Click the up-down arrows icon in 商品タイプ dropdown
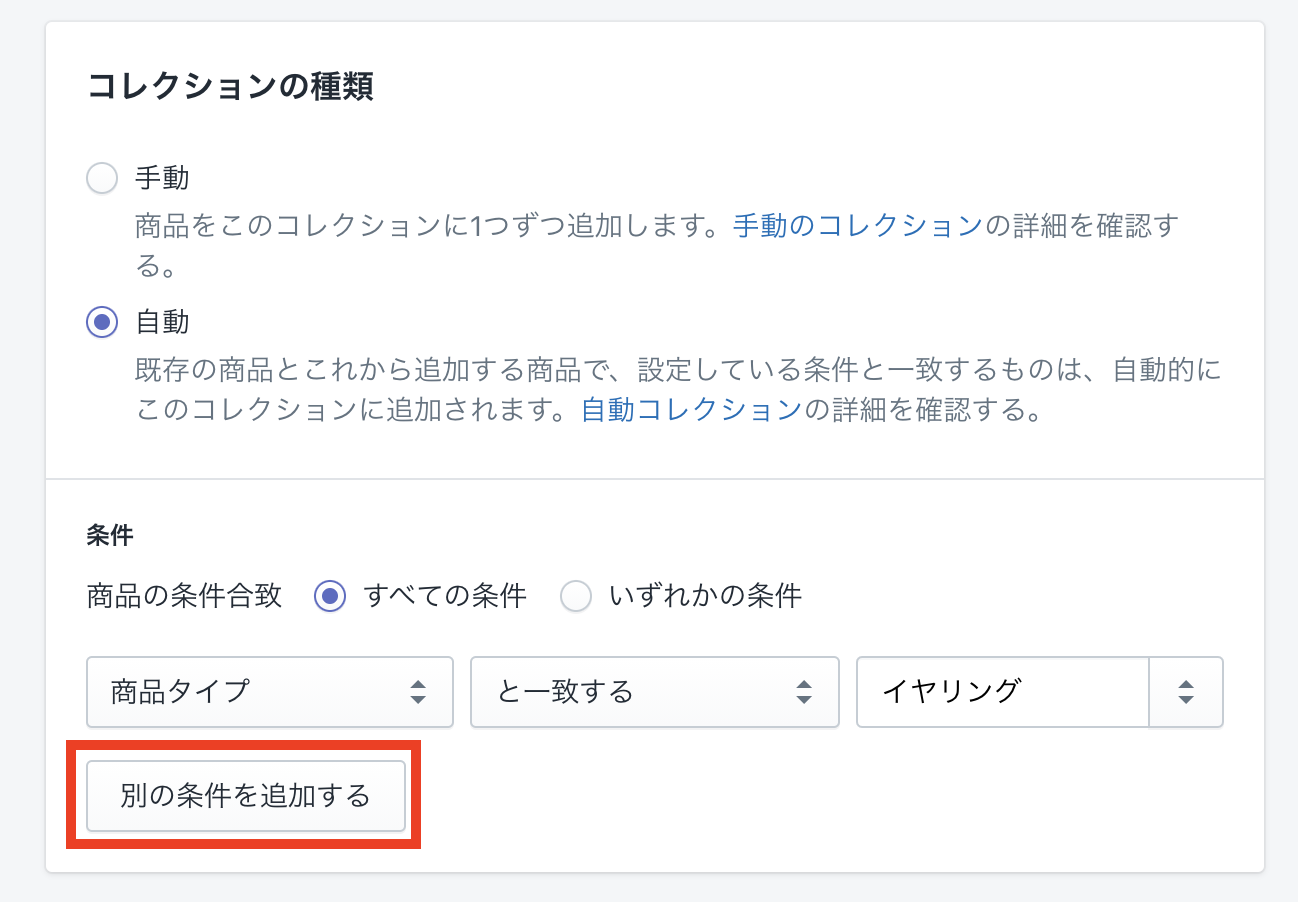 click(419, 691)
